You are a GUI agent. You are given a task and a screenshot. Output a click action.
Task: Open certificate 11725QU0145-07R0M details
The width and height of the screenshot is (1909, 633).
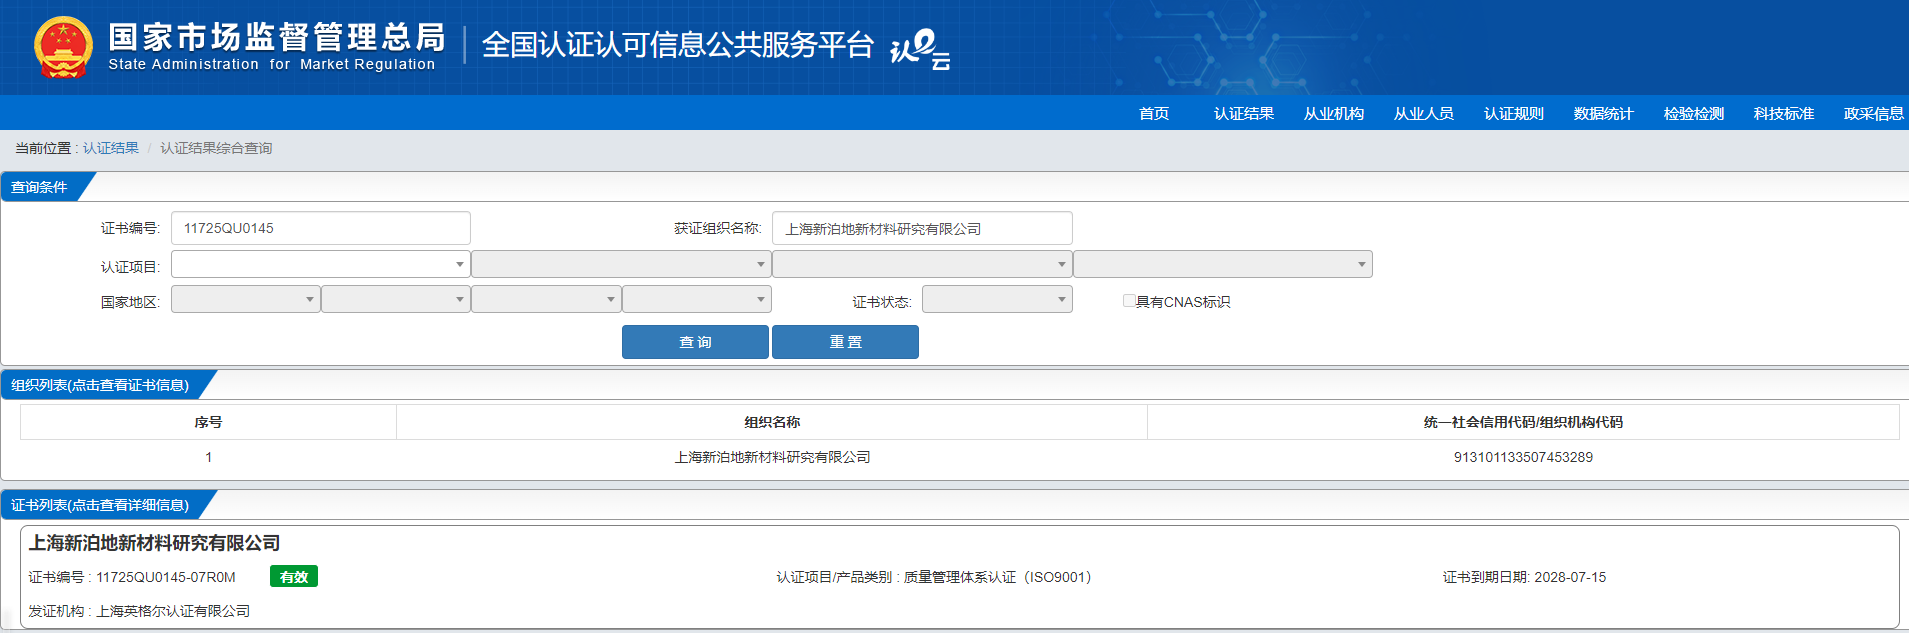(166, 577)
